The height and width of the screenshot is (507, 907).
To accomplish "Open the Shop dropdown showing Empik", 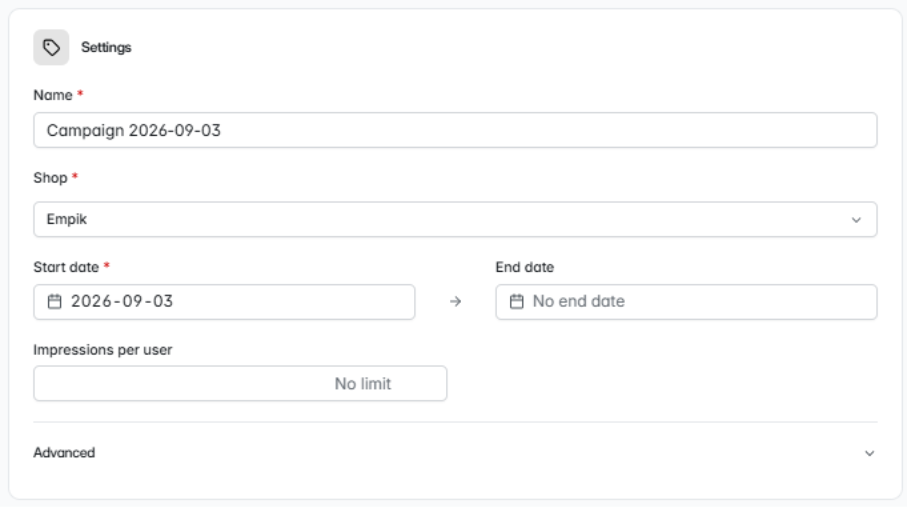I will (455, 219).
